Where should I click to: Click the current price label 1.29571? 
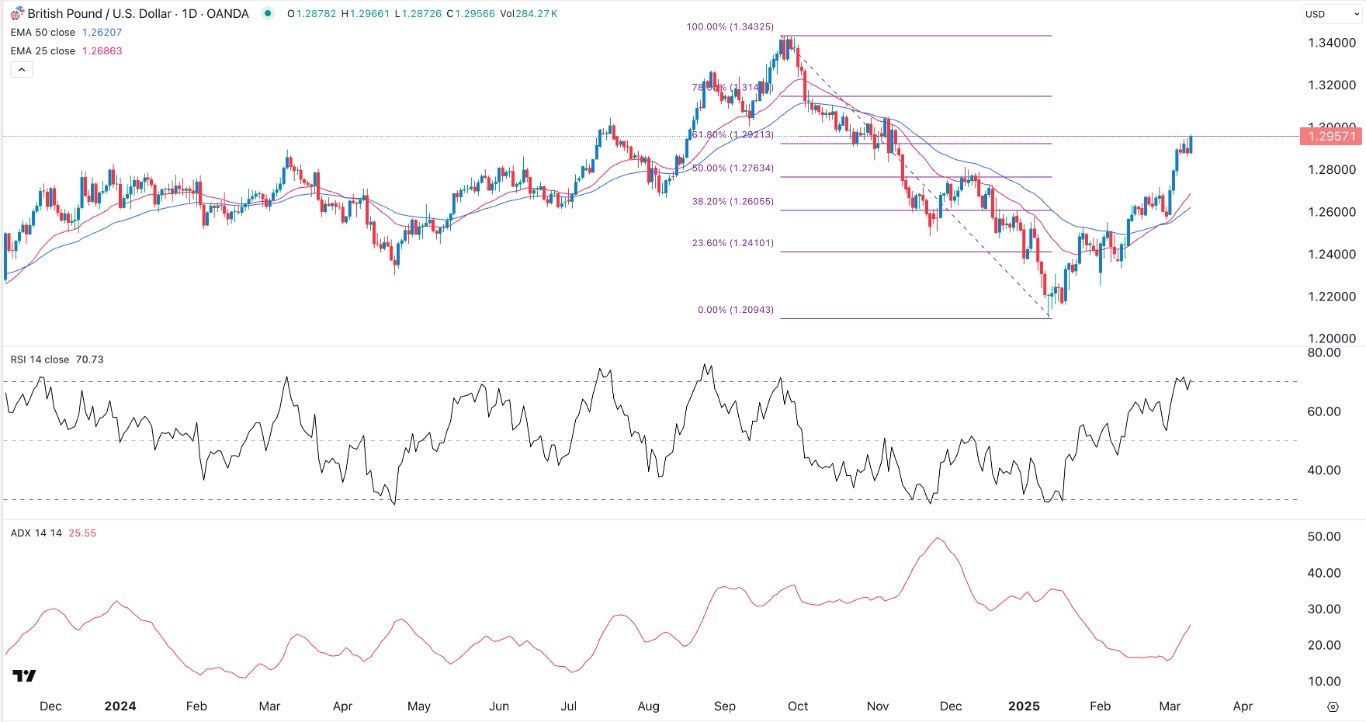tap(1331, 136)
